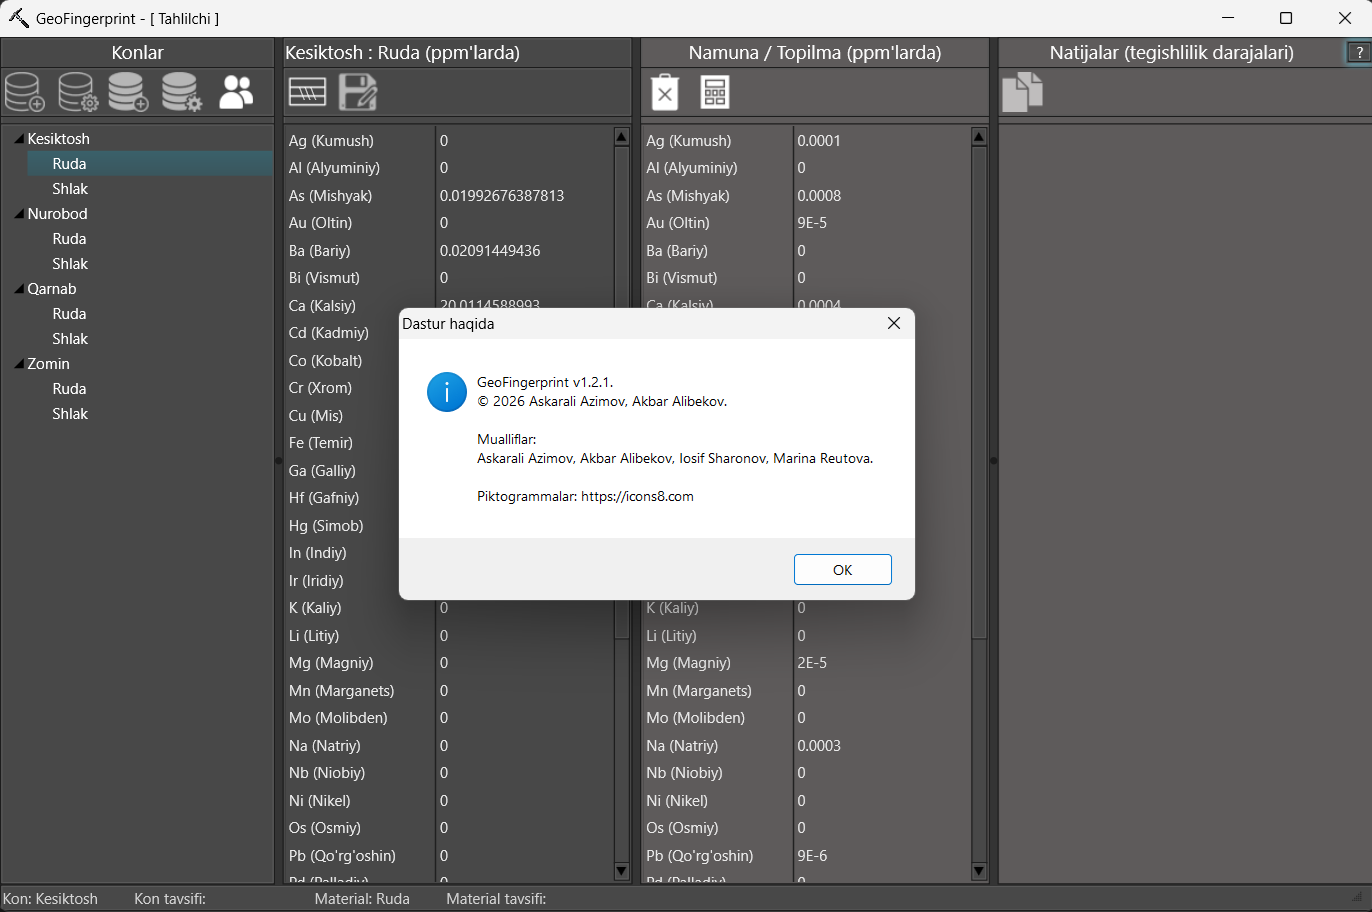
Task: Click the scroll-down arrow of the Namuna list
Action: [979, 871]
